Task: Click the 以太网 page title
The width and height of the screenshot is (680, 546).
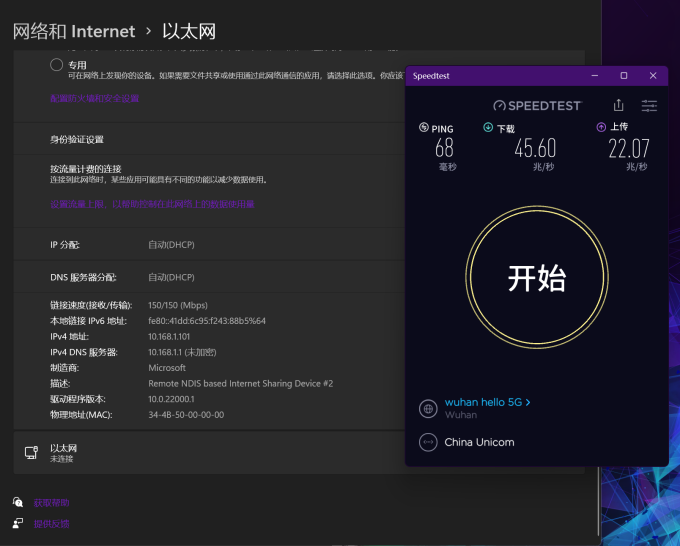Action: coord(189,31)
